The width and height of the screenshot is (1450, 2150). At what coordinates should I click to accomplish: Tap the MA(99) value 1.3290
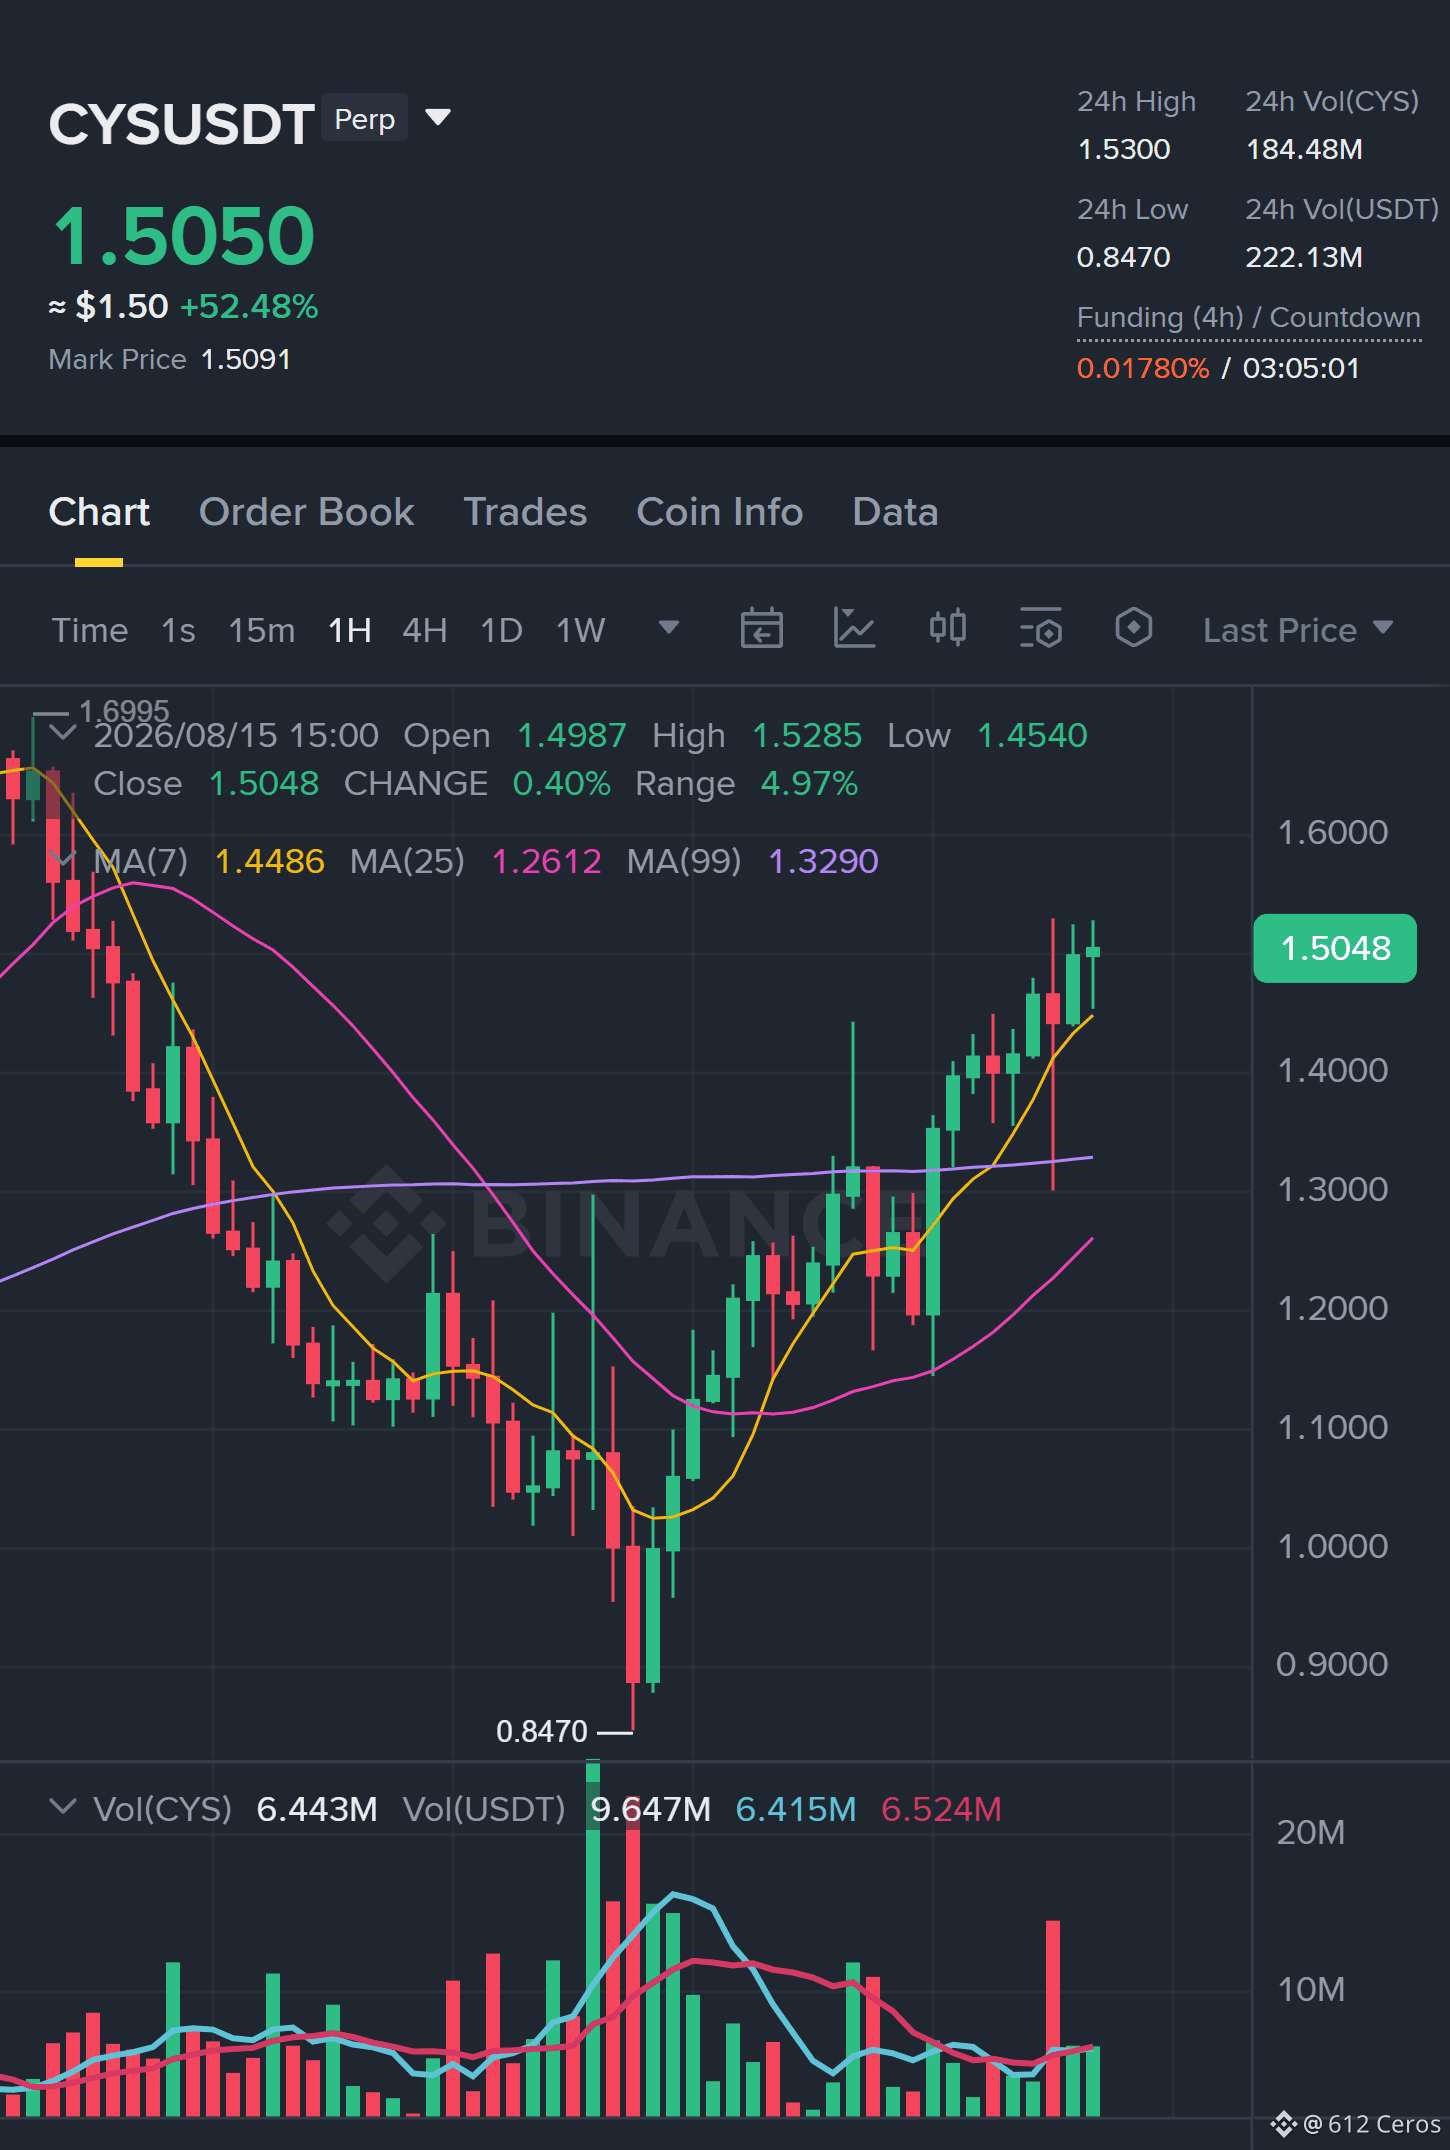pos(823,861)
